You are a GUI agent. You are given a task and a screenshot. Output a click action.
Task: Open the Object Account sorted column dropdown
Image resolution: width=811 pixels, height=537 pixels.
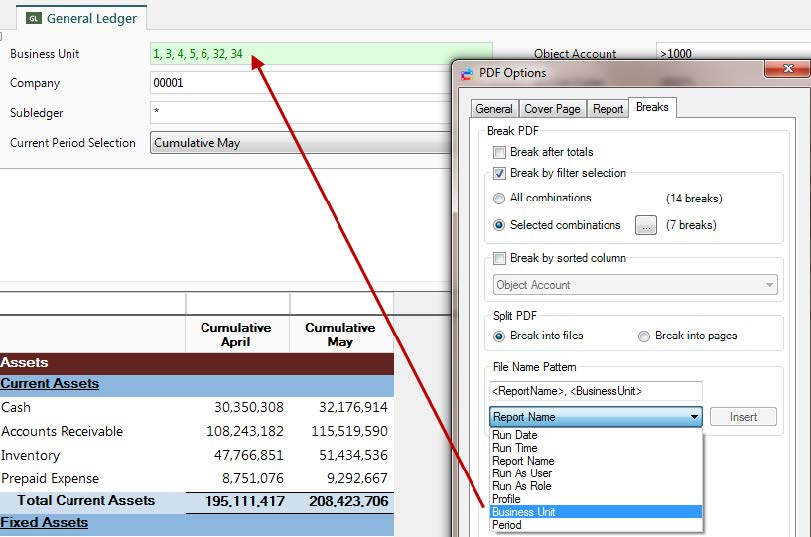634,285
